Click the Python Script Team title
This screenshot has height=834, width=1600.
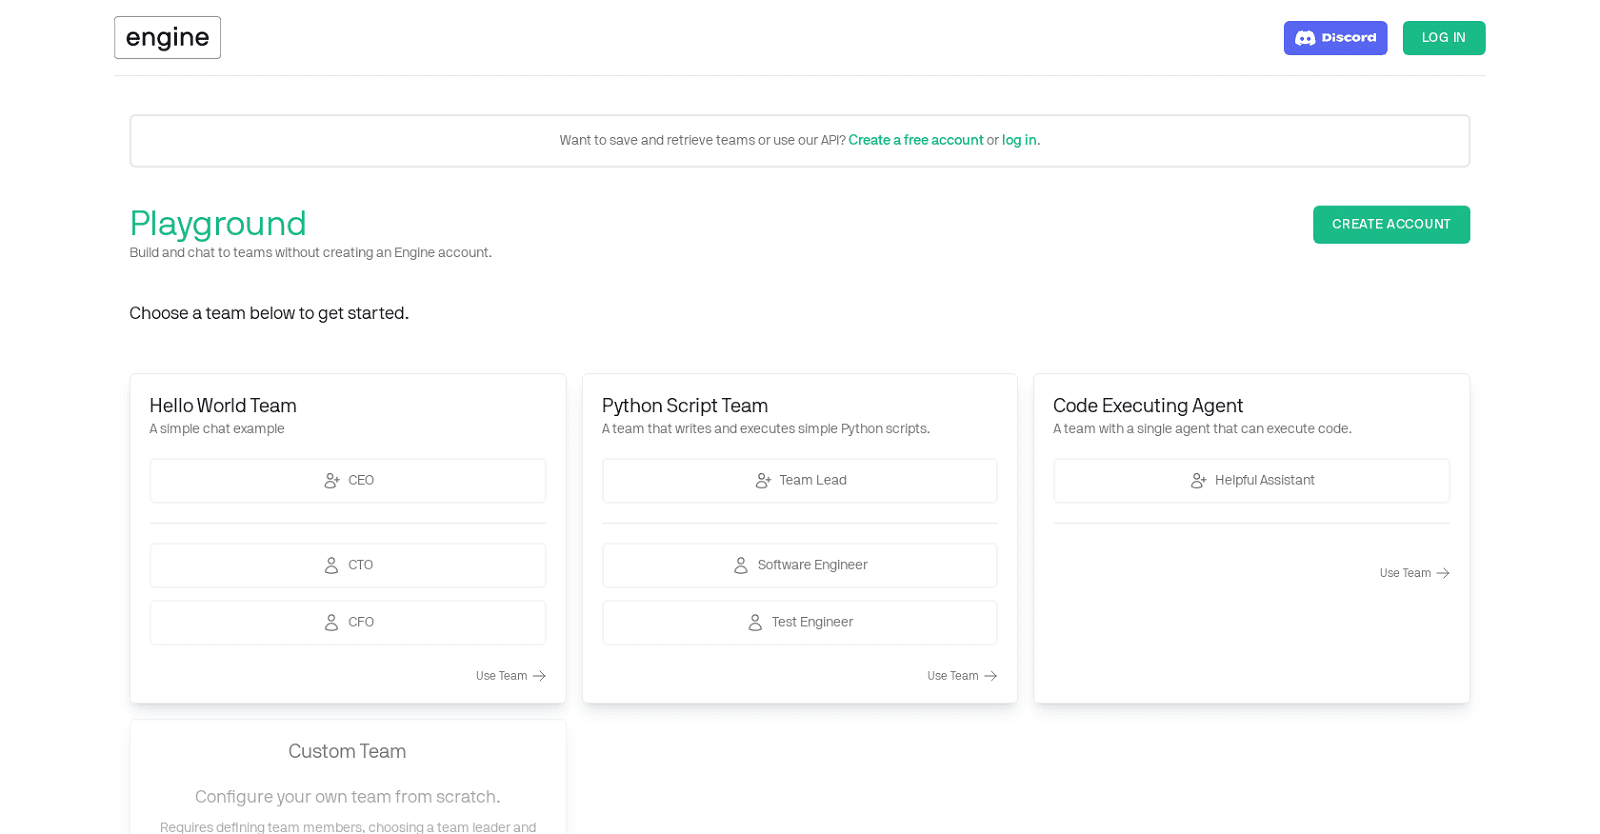coord(684,405)
